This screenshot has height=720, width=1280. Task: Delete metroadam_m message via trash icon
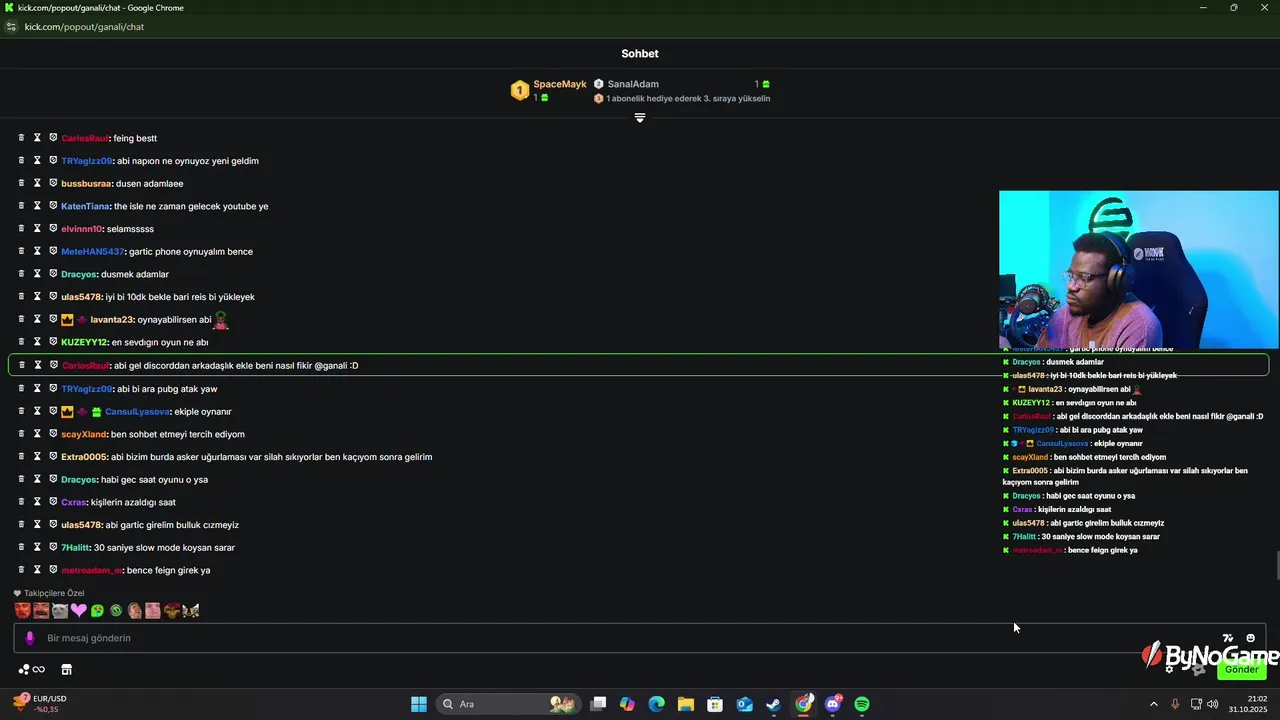tap(21, 570)
